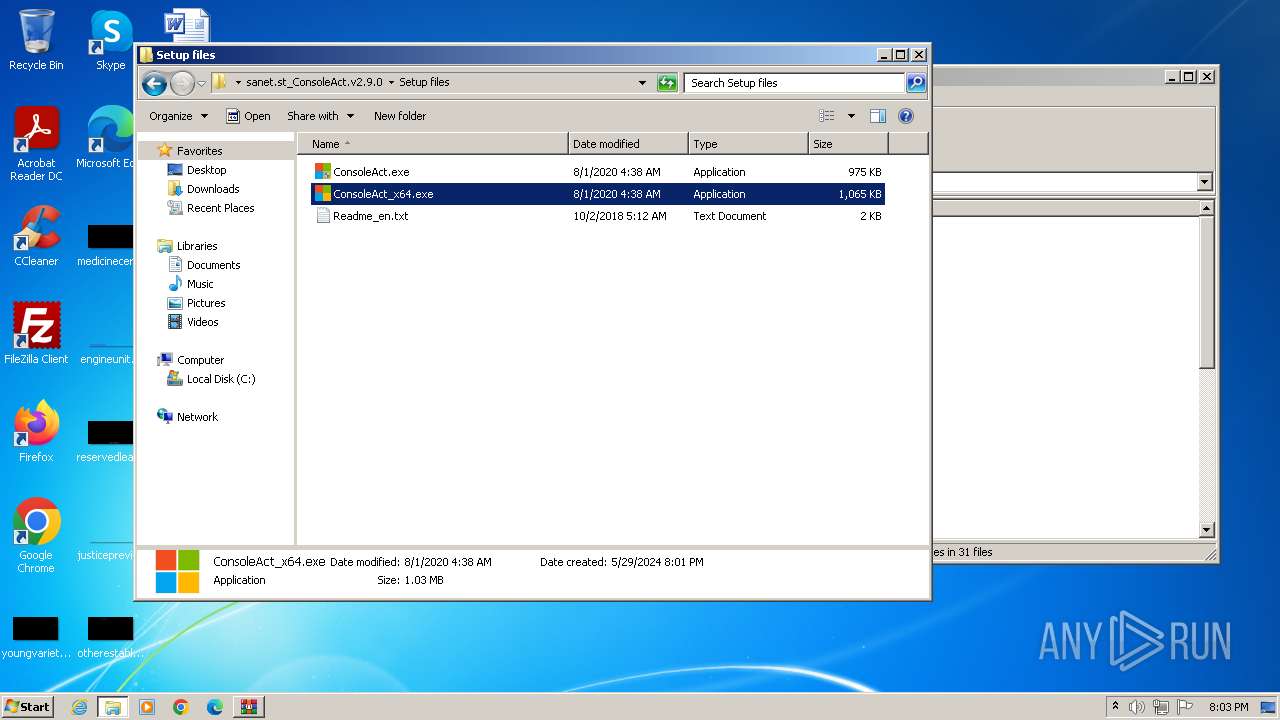
Task: Open dropdown in background window
Action: pyautogui.click(x=1204, y=182)
